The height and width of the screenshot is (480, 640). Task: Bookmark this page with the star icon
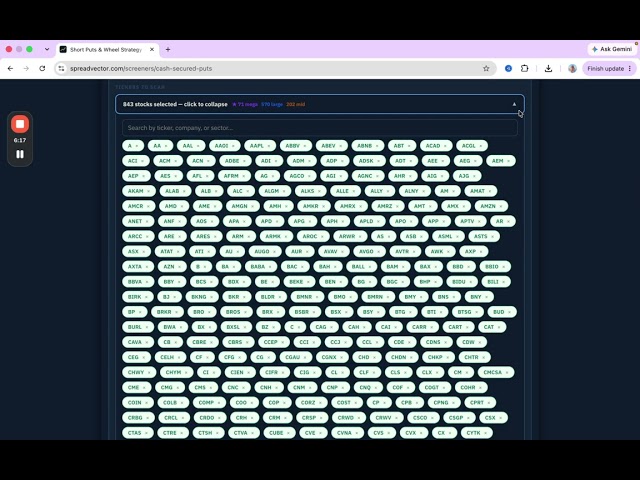486,69
